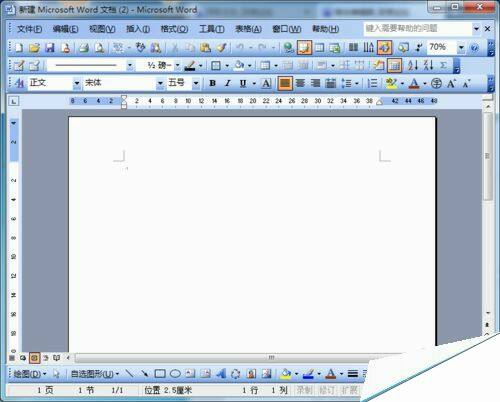Apply the red font color A in Formatting toolbar
The image size is (500, 402).
pos(414,83)
